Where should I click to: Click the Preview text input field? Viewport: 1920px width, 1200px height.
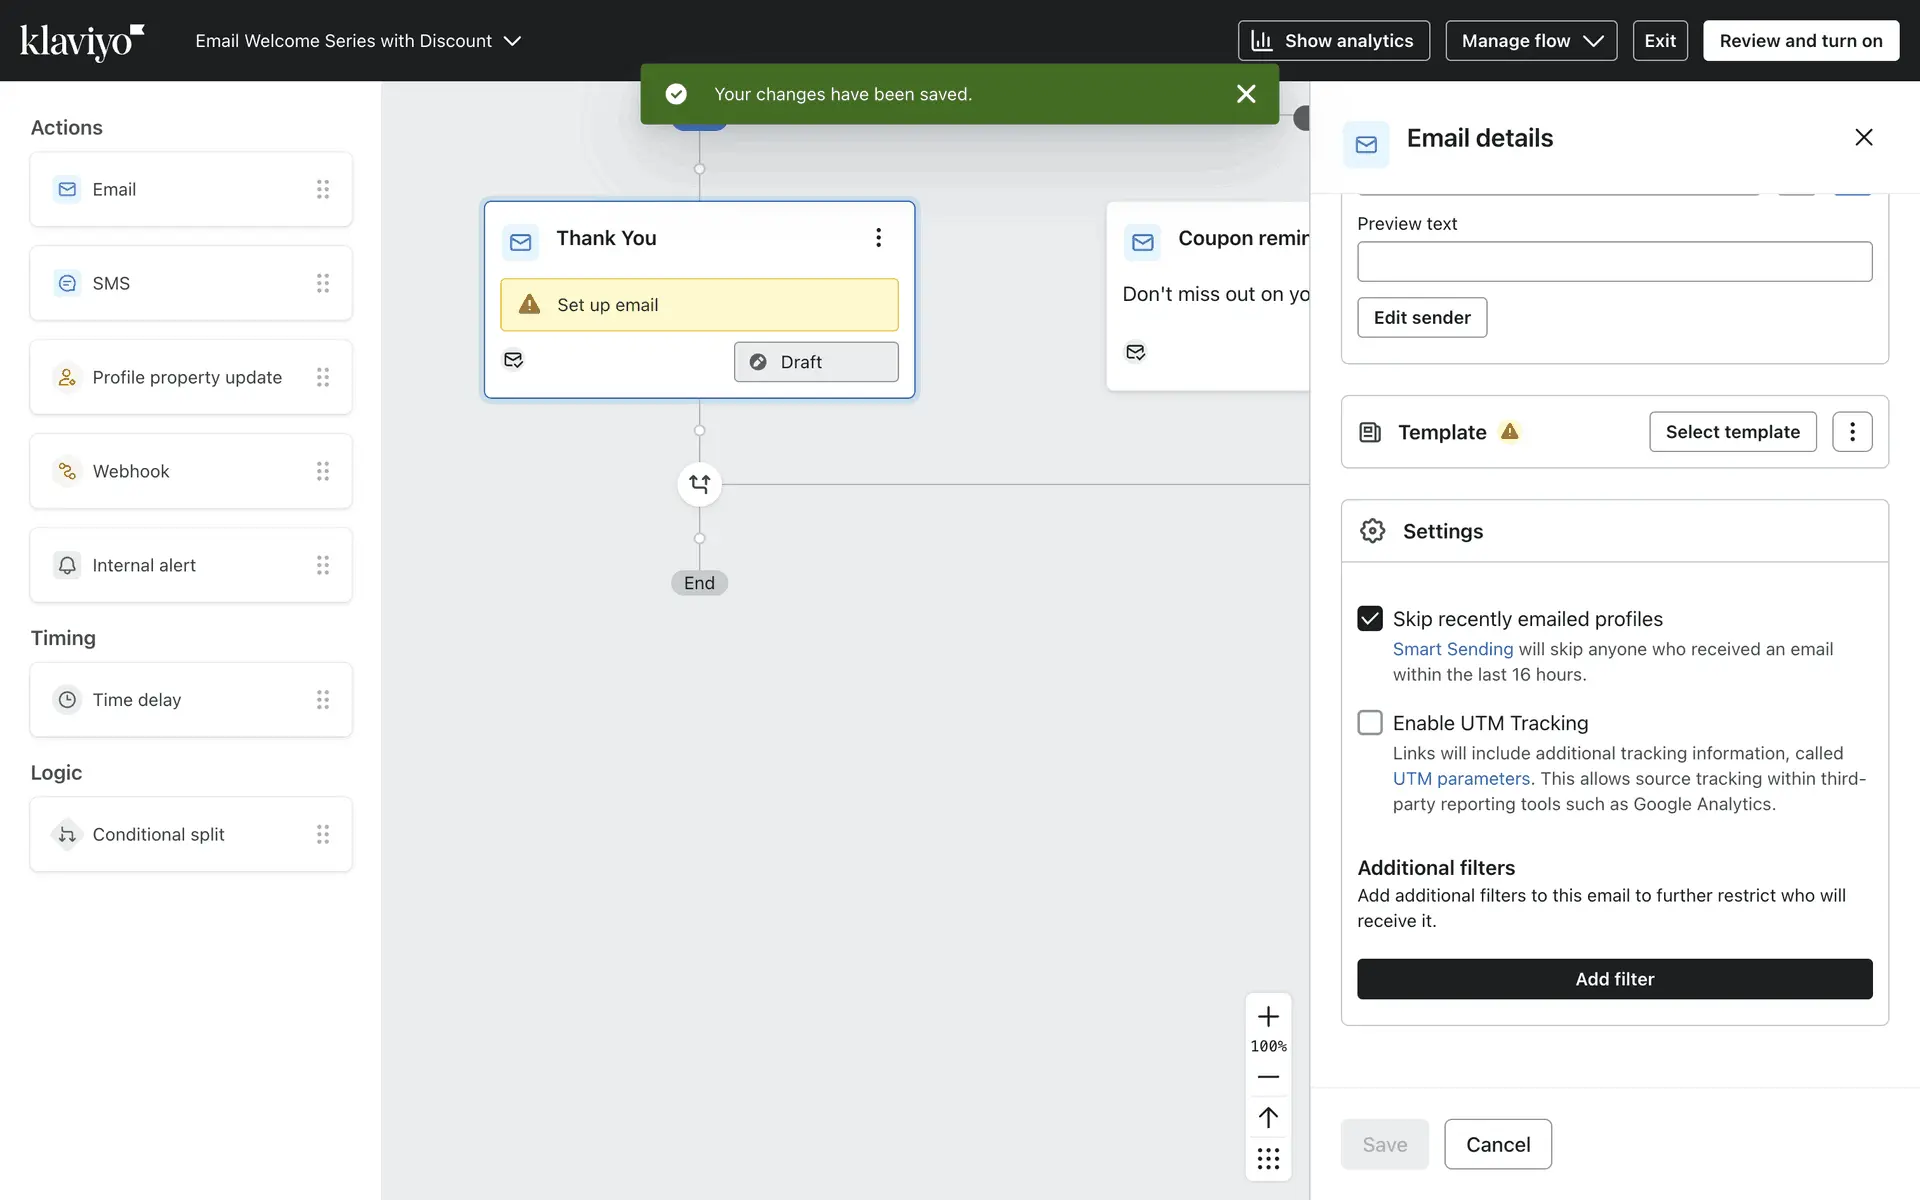[x=1614, y=262]
